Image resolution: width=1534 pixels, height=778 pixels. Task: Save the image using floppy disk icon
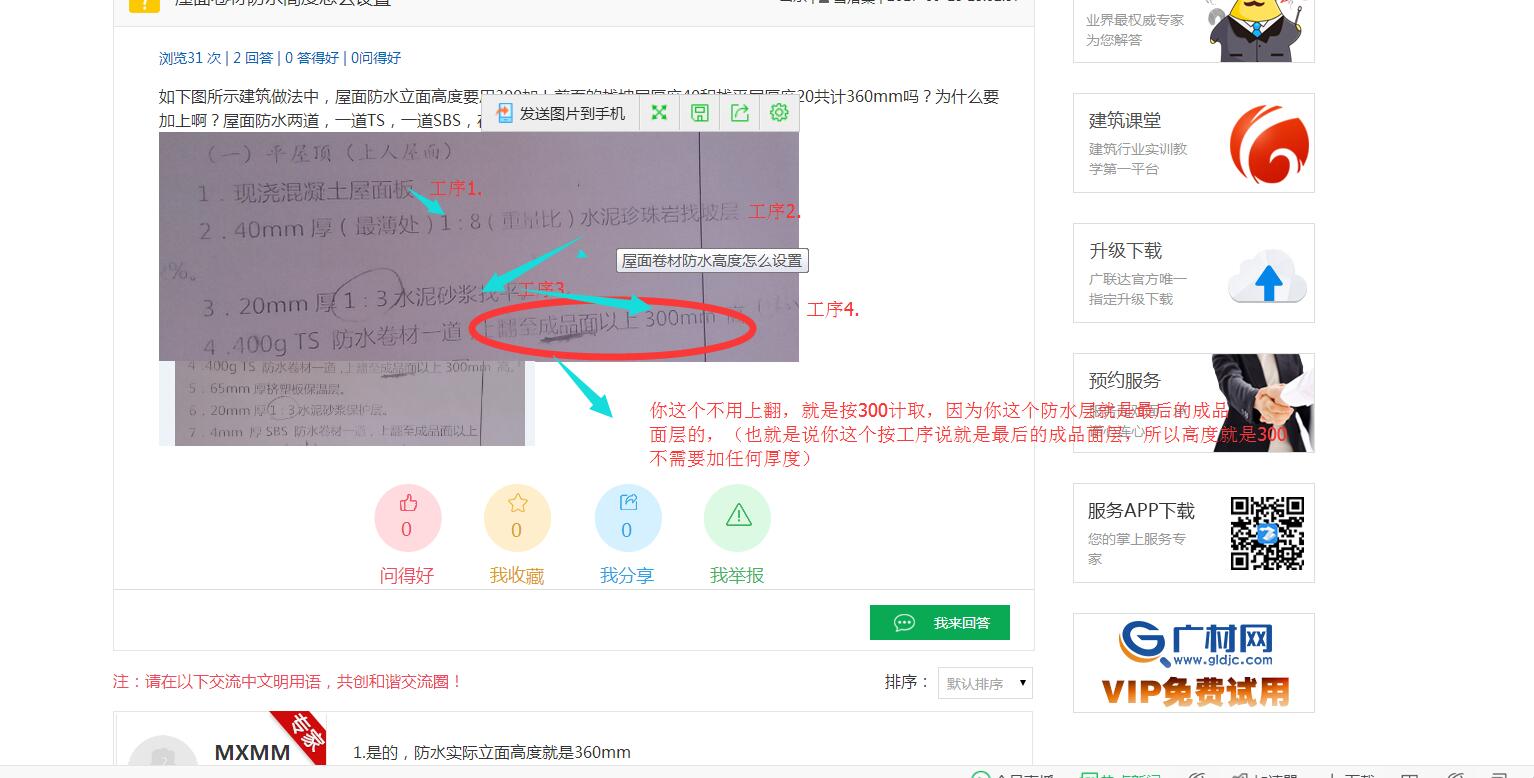point(700,113)
